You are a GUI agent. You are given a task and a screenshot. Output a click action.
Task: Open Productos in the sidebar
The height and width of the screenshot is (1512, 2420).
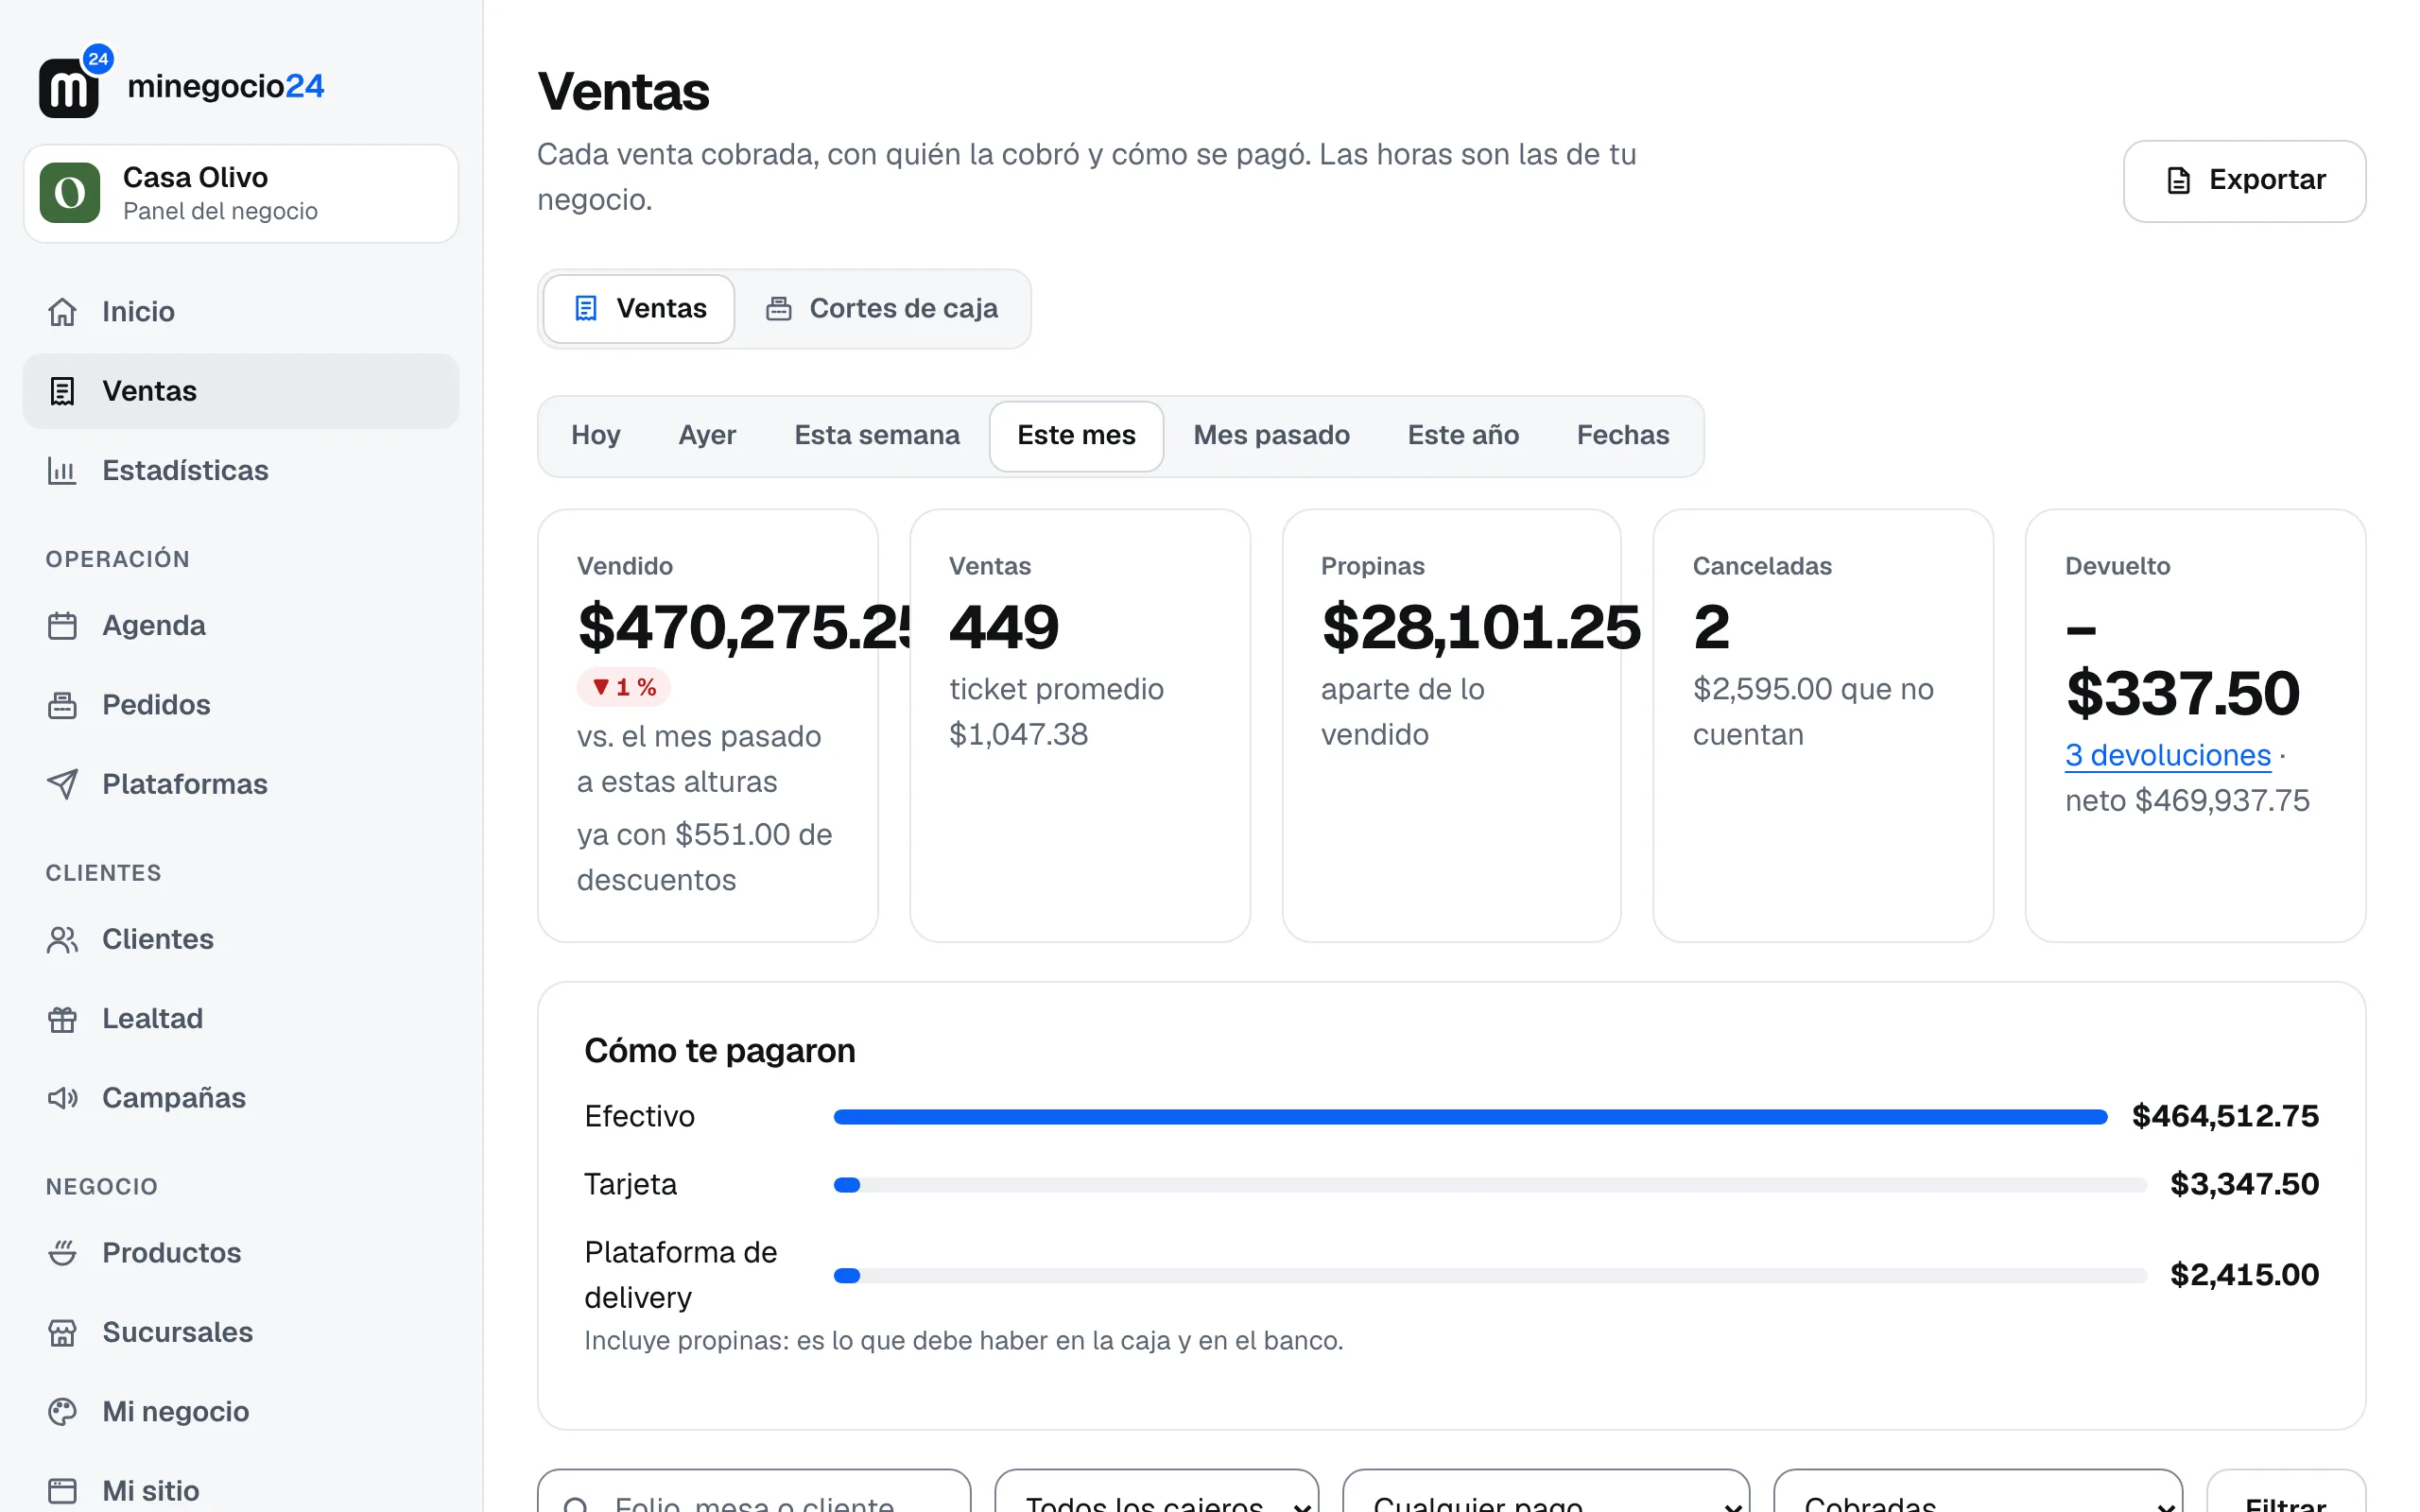[241, 1253]
